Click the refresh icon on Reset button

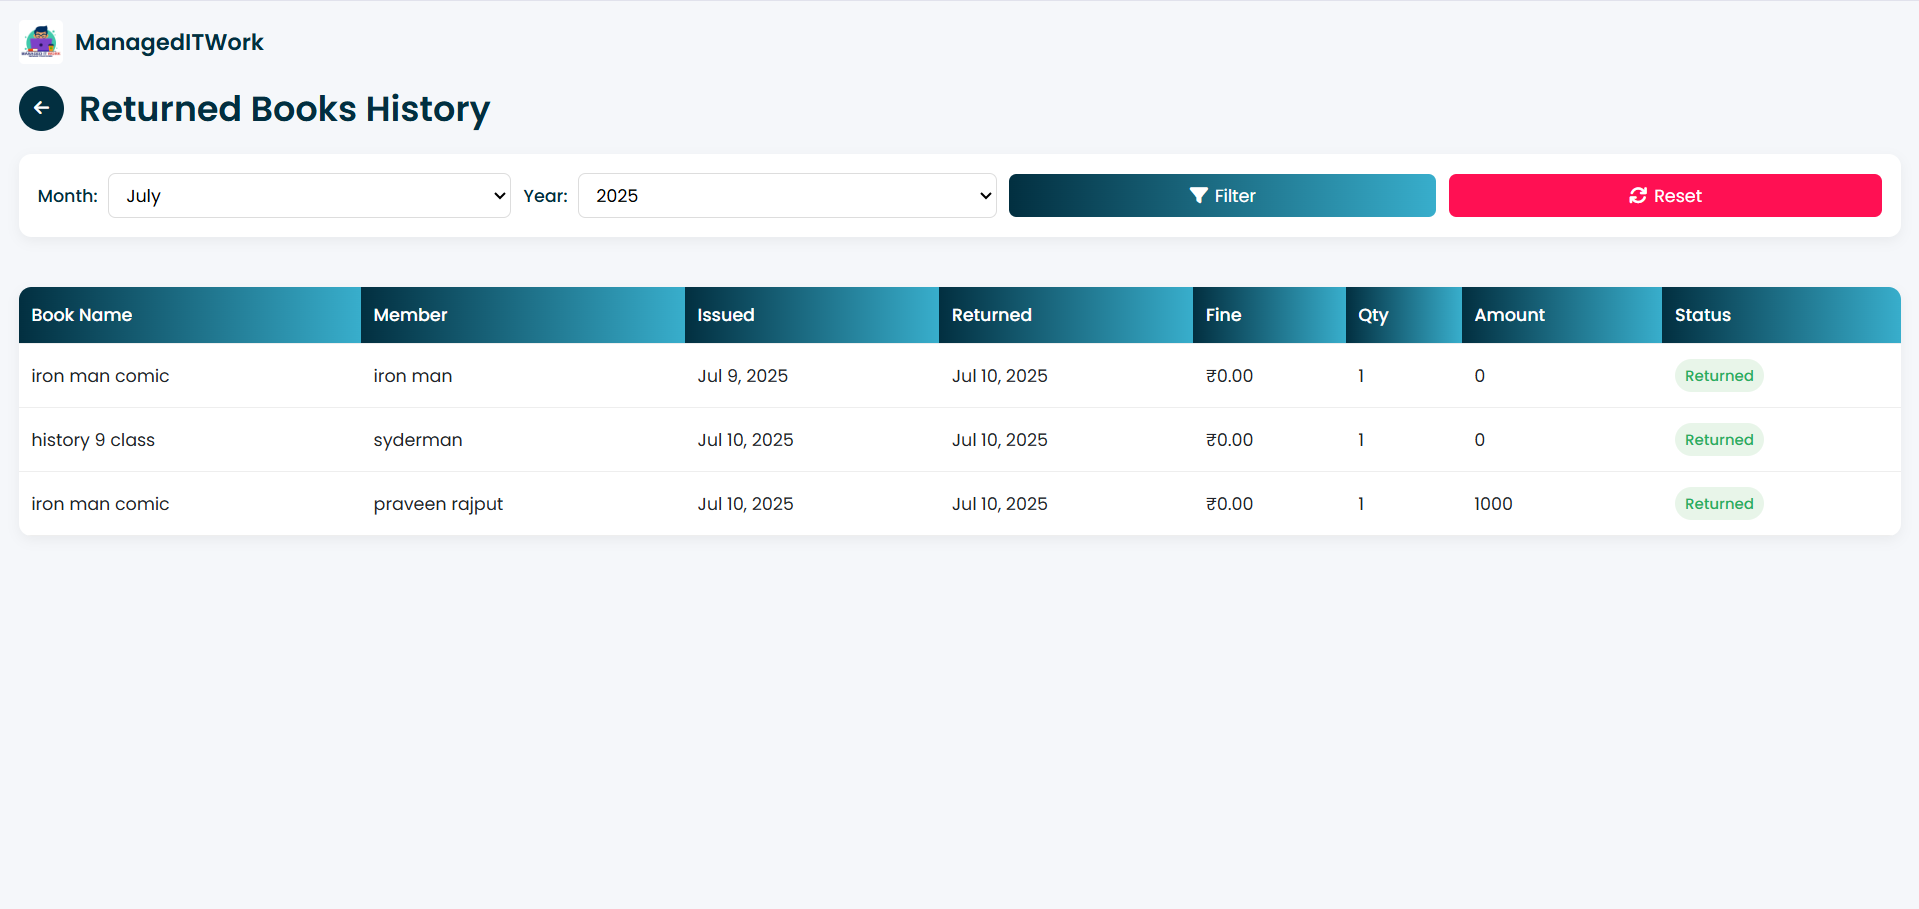tap(1637, 195)
